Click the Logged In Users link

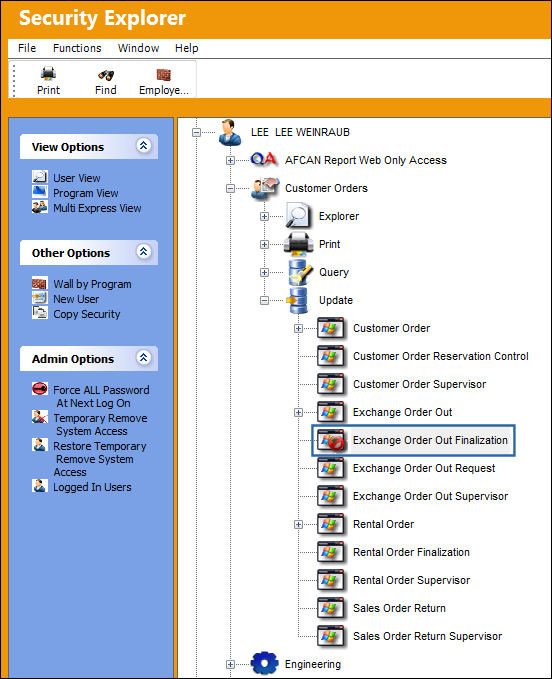[92, 487]
